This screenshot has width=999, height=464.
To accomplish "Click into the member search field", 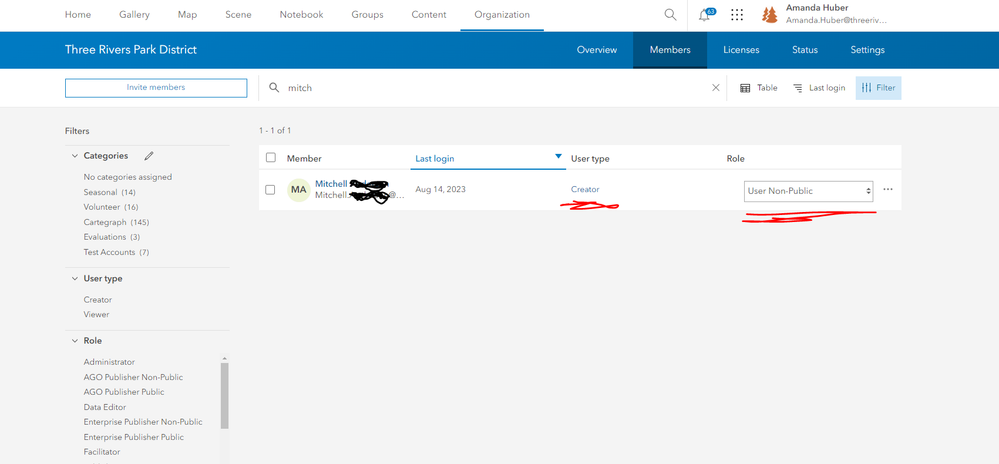I will 494,88.
